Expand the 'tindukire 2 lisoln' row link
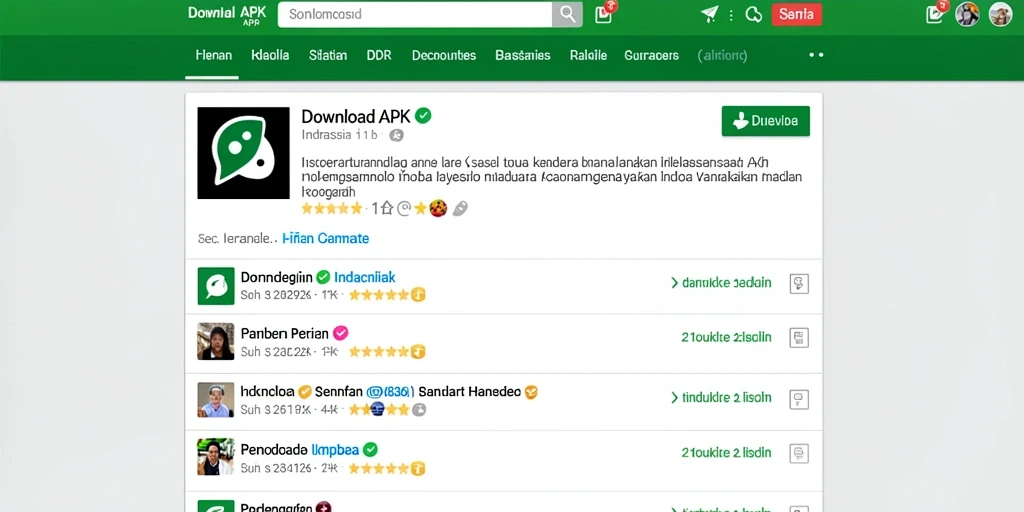Image resolution: width=1024 pixels, height=512 pixels. pyautogui.click(x=721, y=397)
